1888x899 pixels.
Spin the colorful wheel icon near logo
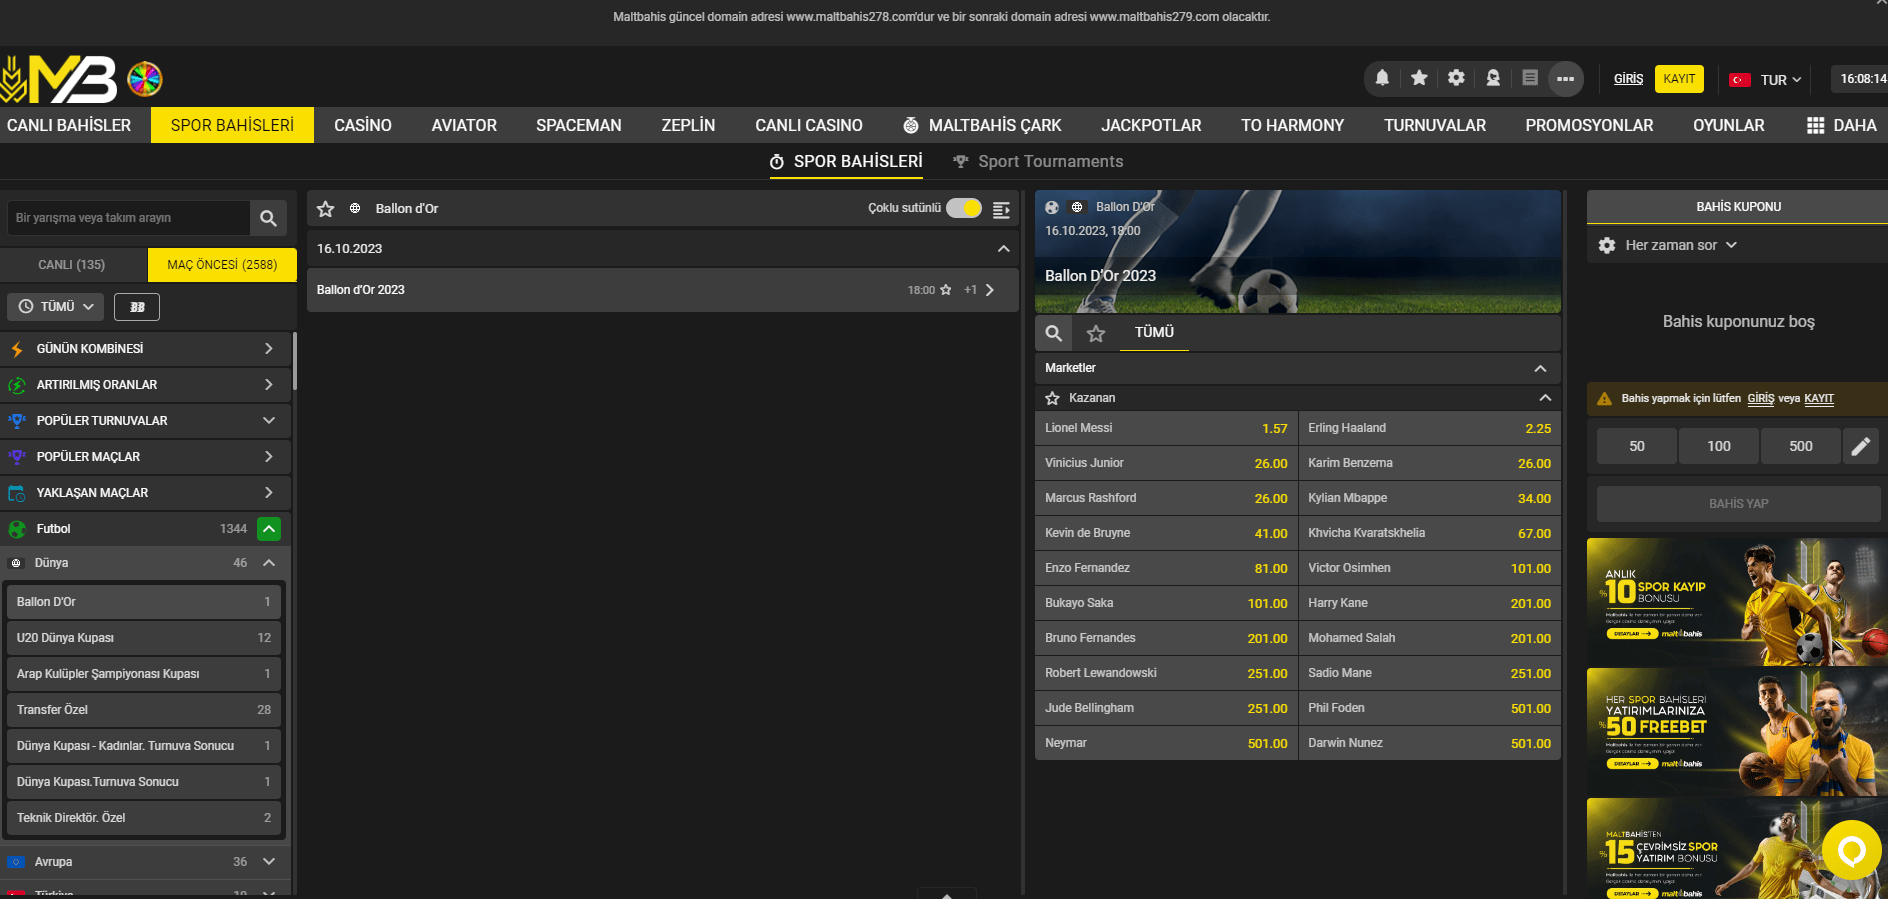point(145,79)
